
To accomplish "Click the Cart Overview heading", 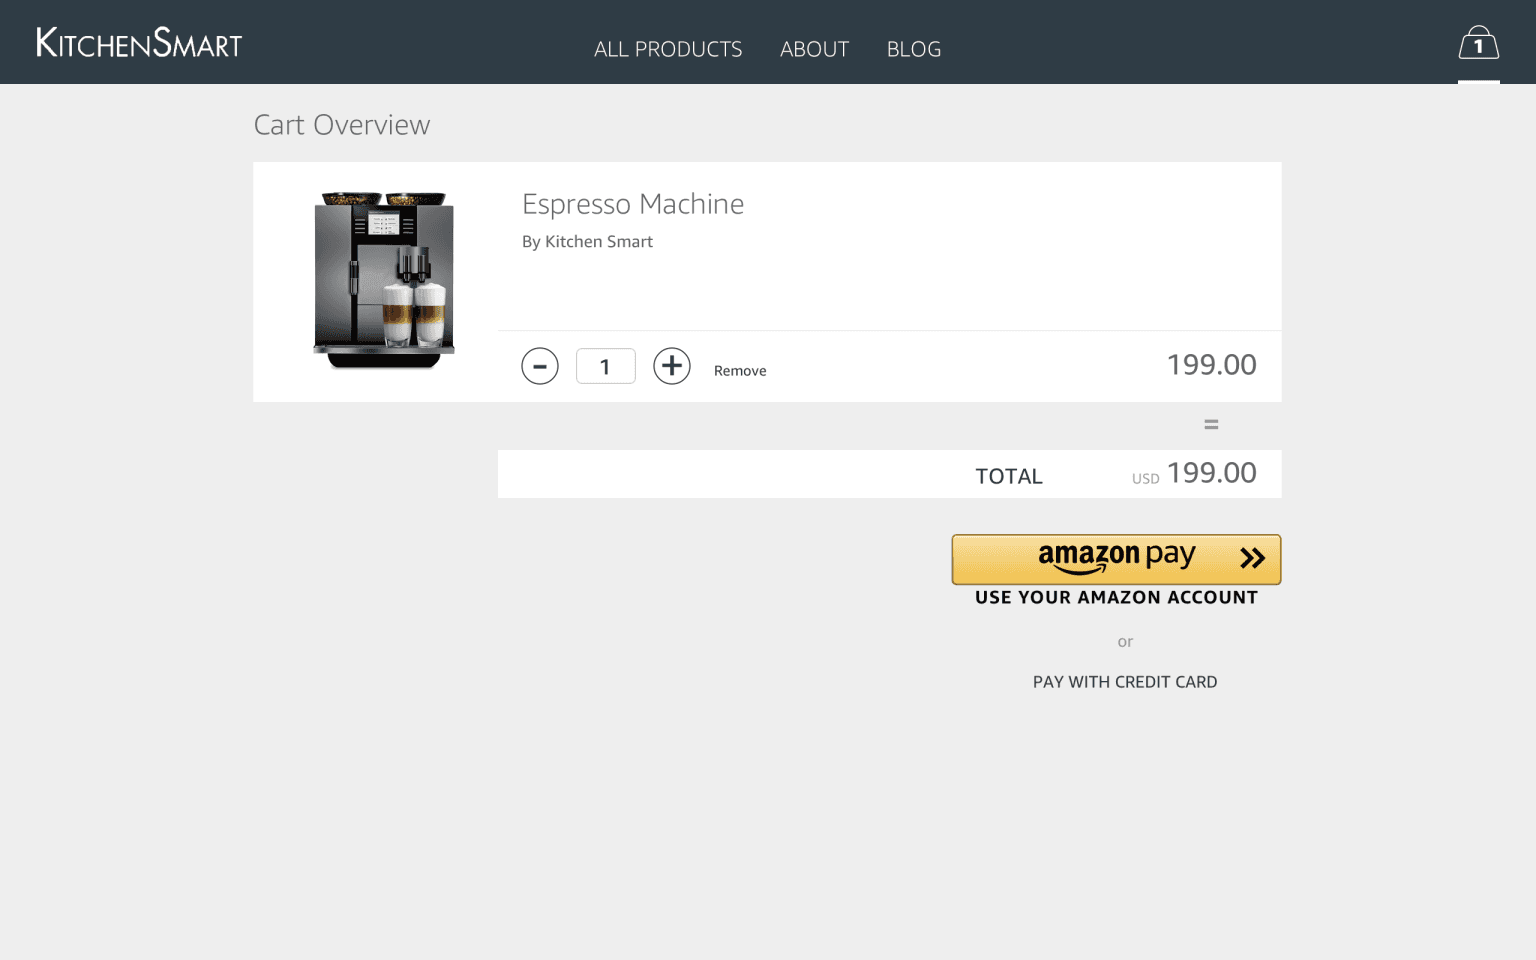I will 342,125.
